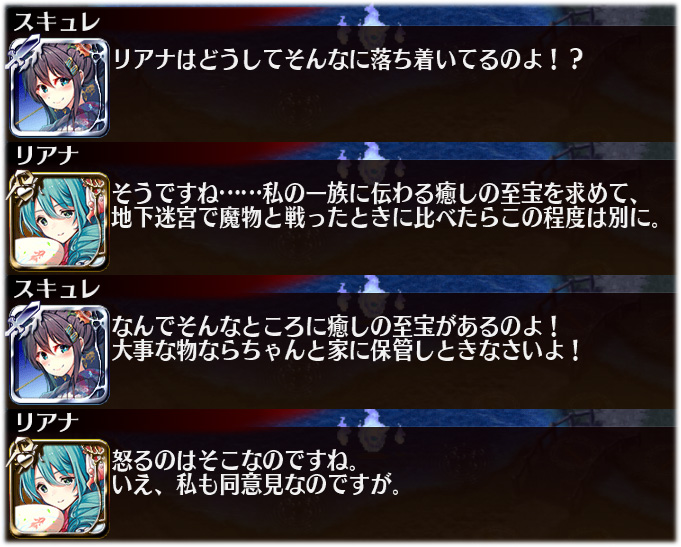Click the sword class icon on top スキュレ portrait

[x=22, y=53]
